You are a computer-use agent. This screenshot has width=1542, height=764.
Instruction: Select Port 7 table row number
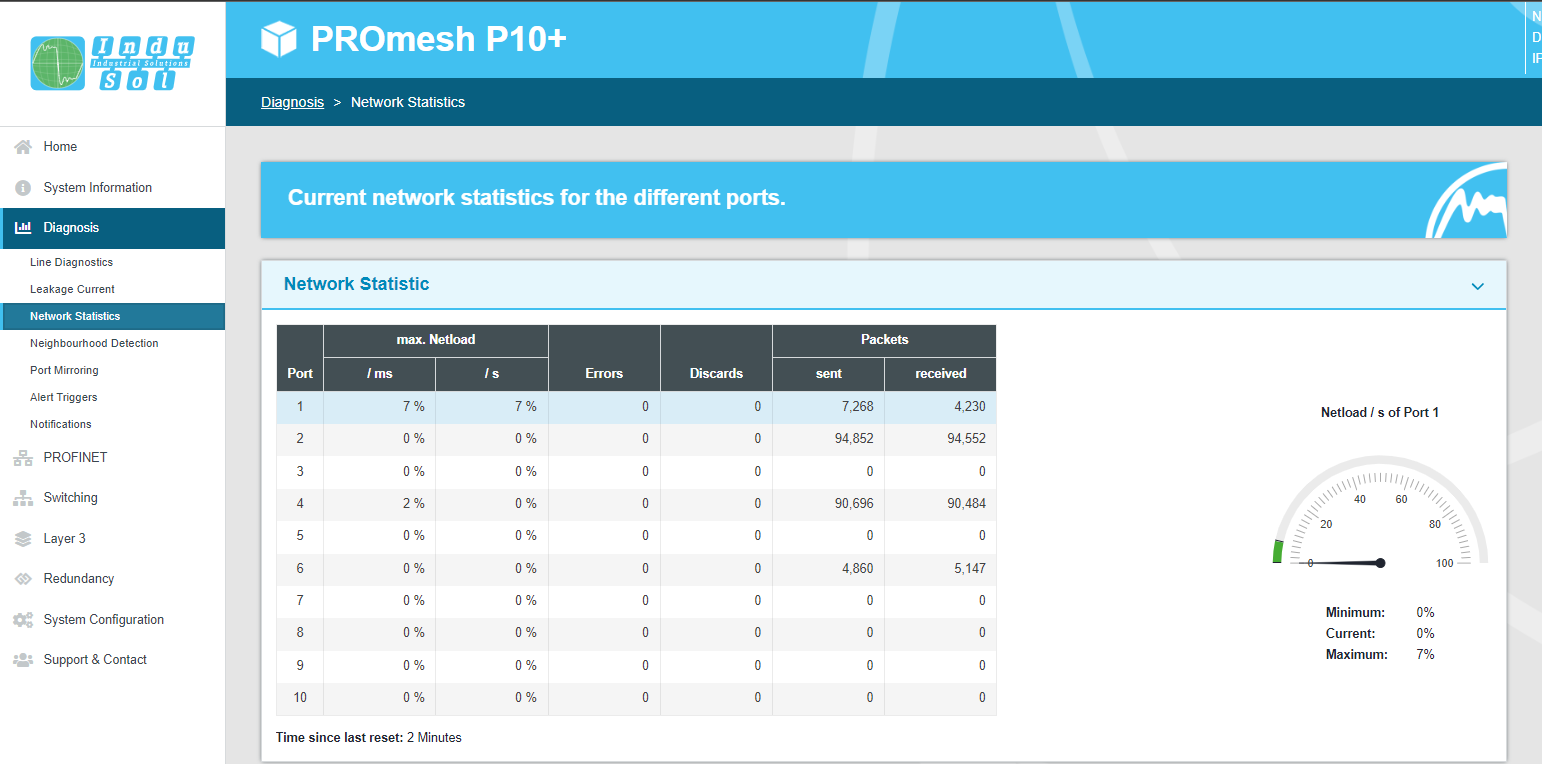(x=299, y=600)
